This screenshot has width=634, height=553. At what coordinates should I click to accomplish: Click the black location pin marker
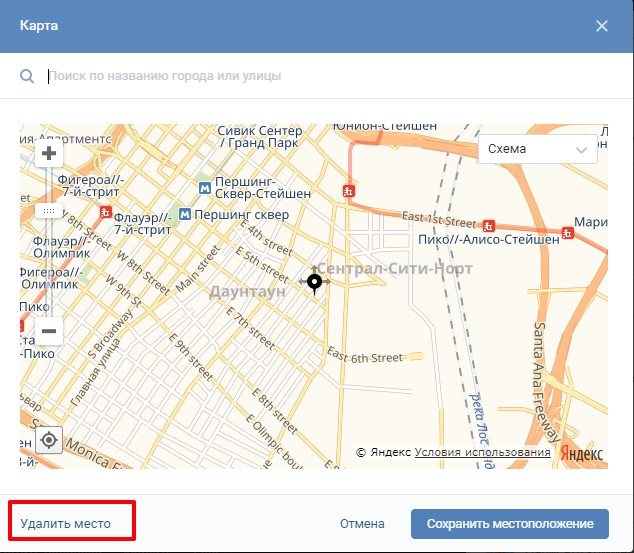(315, 283)
